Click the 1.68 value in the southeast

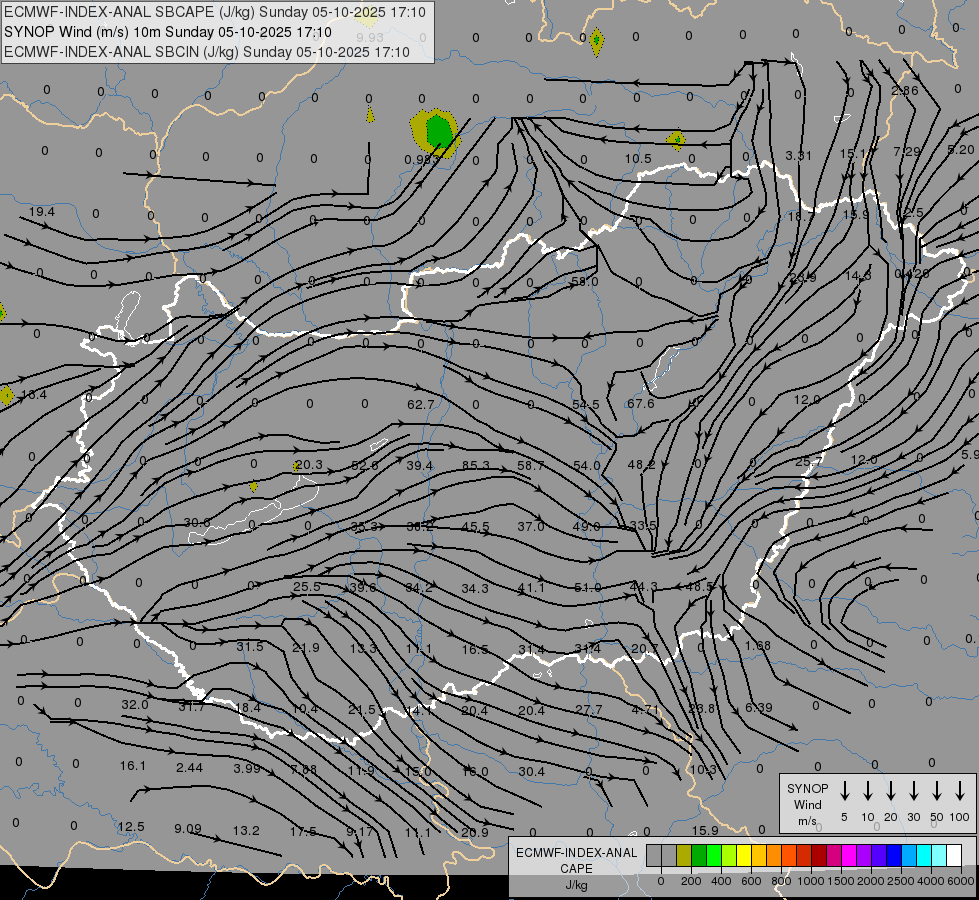pyautogui.click(x=757, y=645)
